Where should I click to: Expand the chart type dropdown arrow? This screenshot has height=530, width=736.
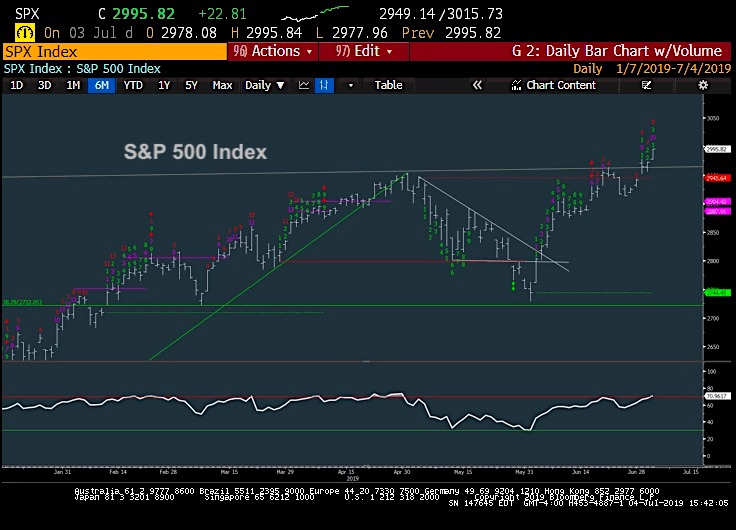point(350,85)
